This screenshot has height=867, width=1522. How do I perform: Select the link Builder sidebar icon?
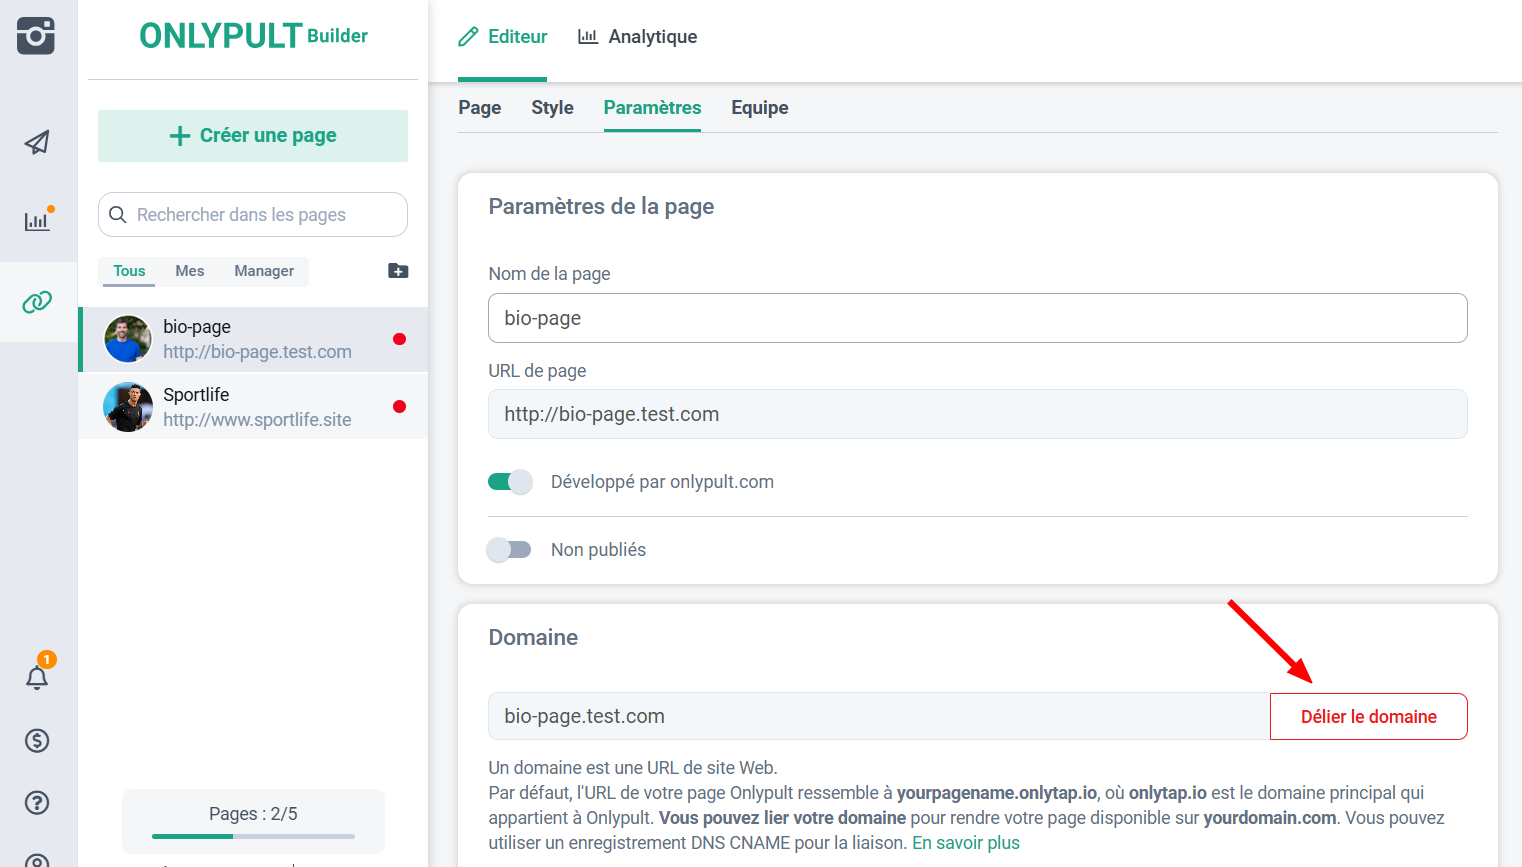pos(37,302)
